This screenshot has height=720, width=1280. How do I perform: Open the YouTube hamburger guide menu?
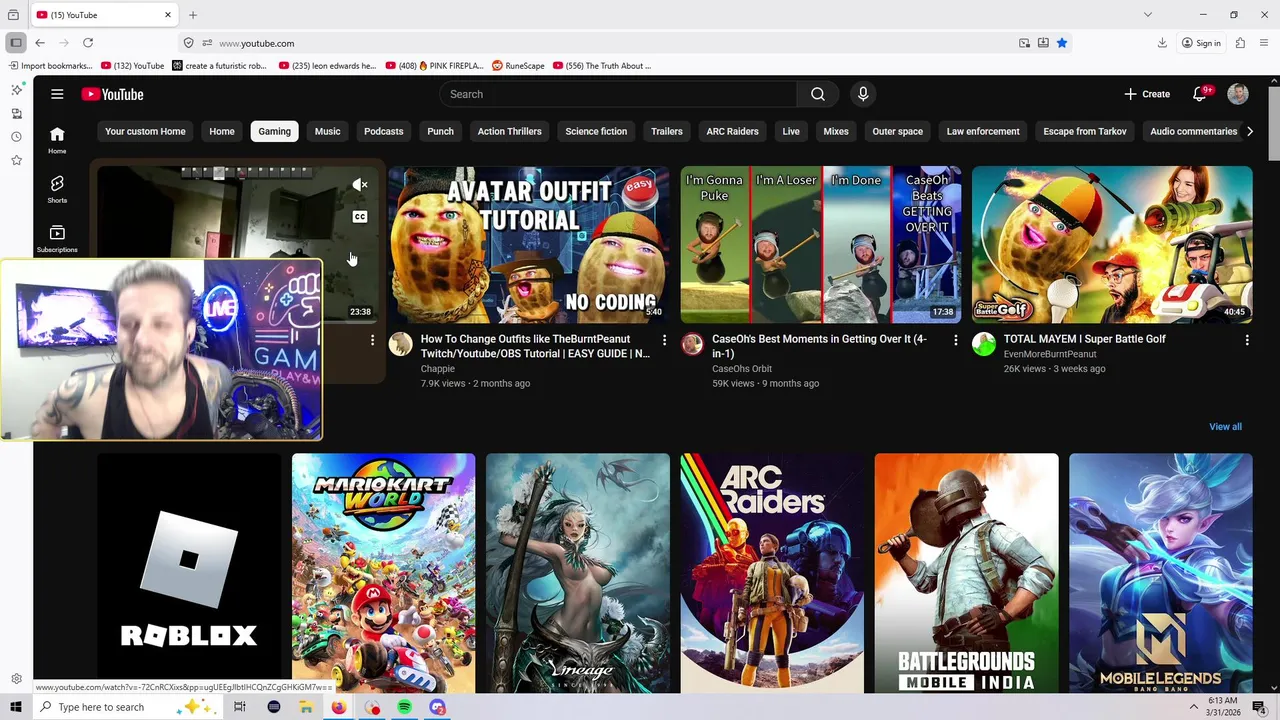click(57, 94)
